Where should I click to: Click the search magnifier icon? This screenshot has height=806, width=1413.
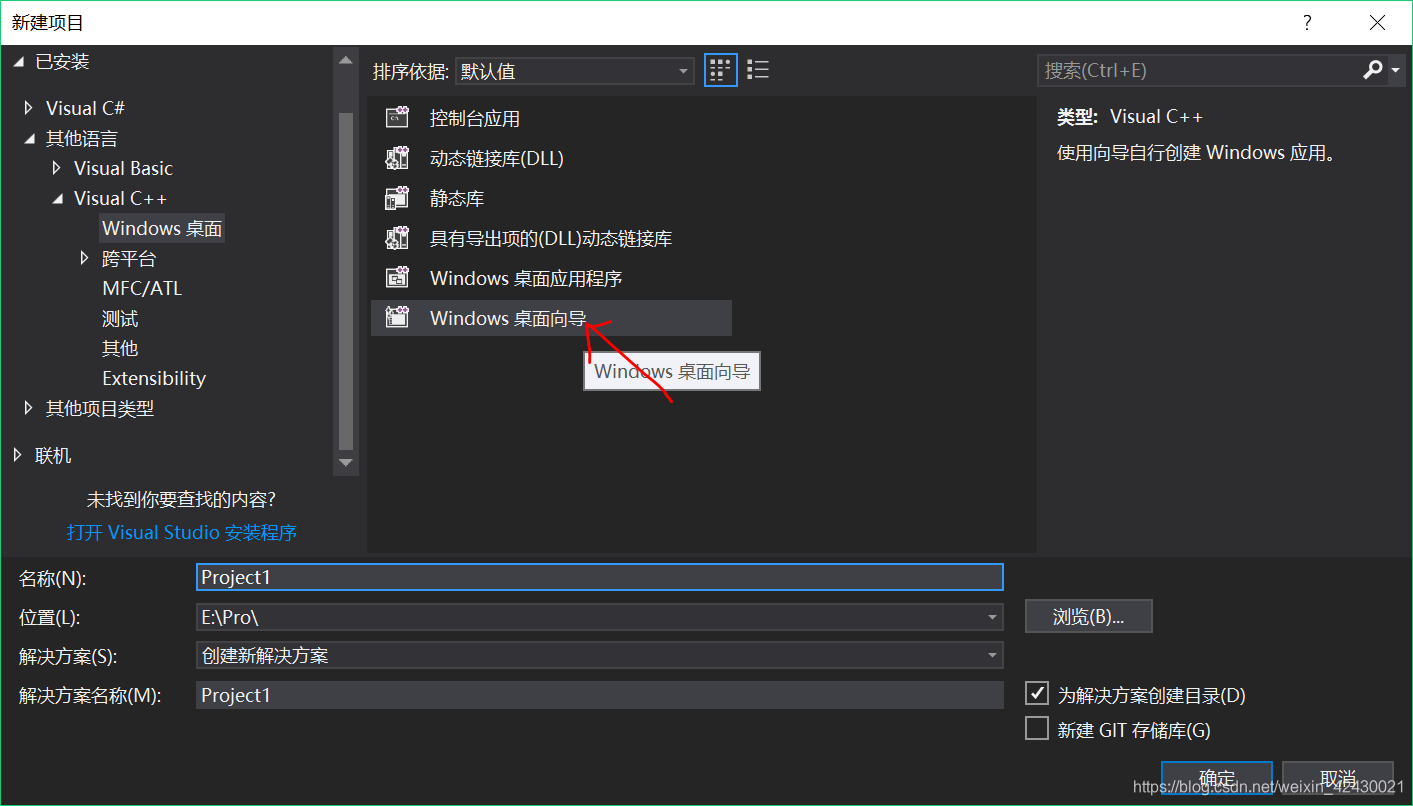tap(1373, 70)
